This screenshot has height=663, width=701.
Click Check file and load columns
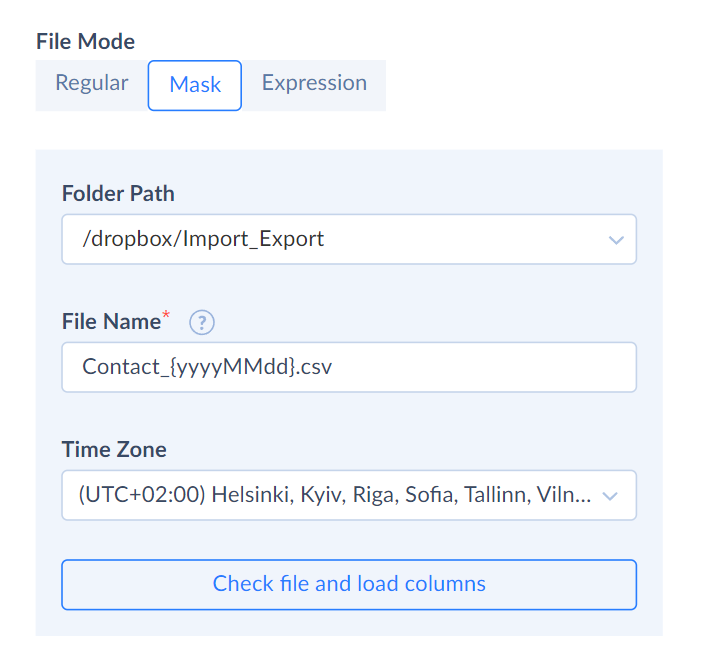(349, 584)
